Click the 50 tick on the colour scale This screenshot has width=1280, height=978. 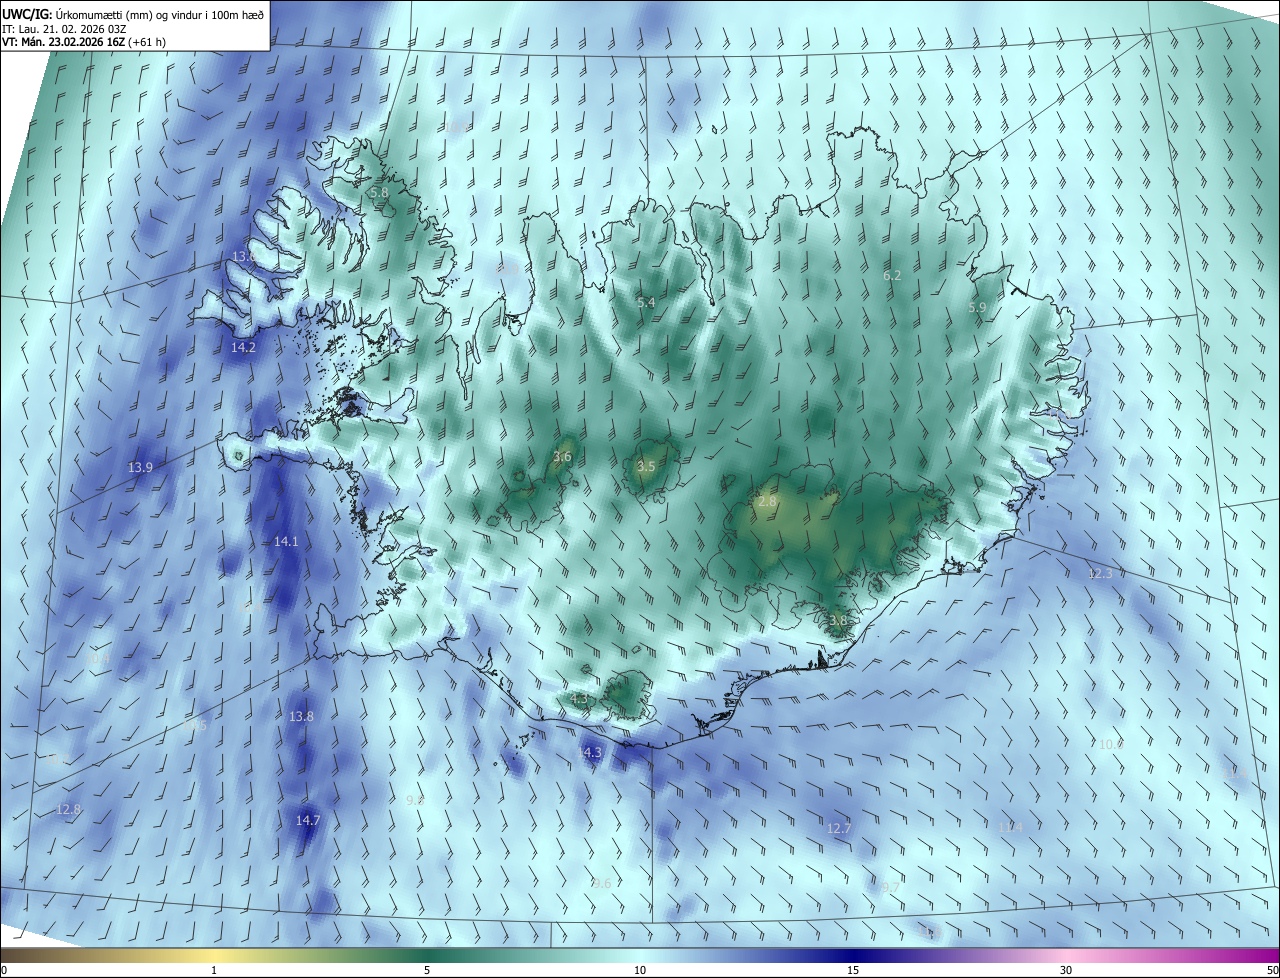[x=1272, y=970]
